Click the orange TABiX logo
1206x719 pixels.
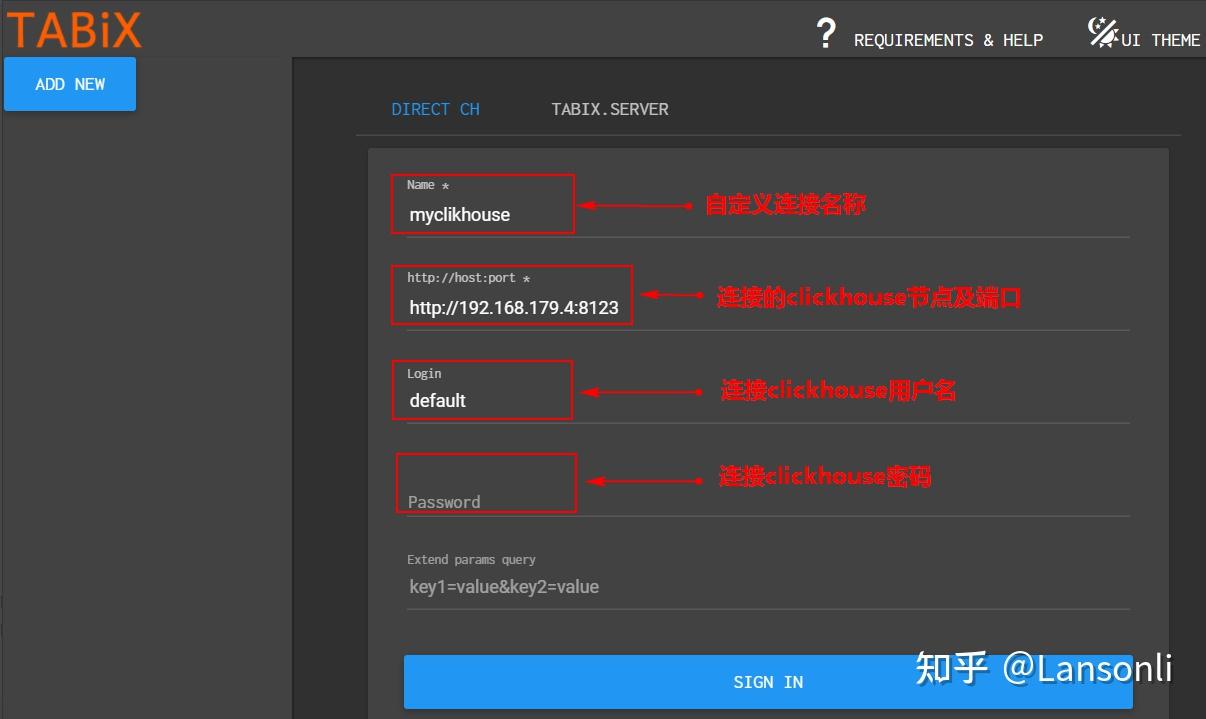click(73, 29)
